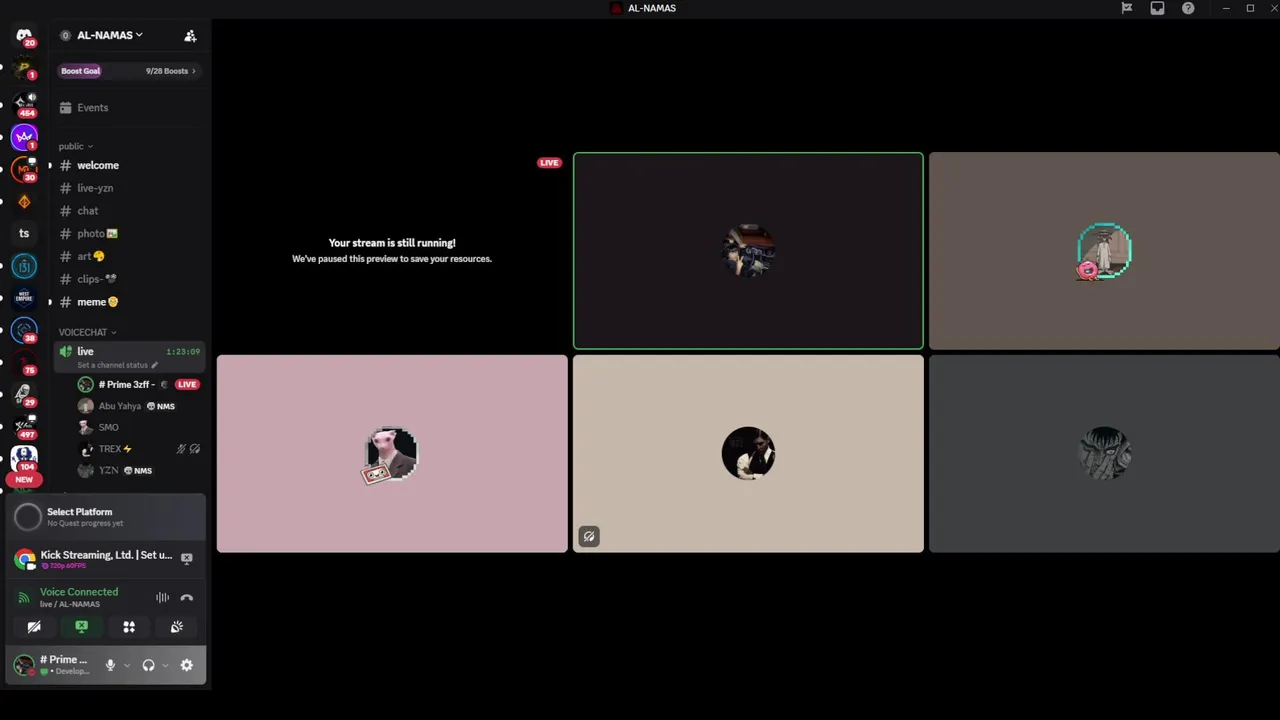The width and height of the screenshot is (1280, 720).
Task: Open AL-NAMAS server dropdown menu
Action: pyautogui.click(x=110, y=35)
